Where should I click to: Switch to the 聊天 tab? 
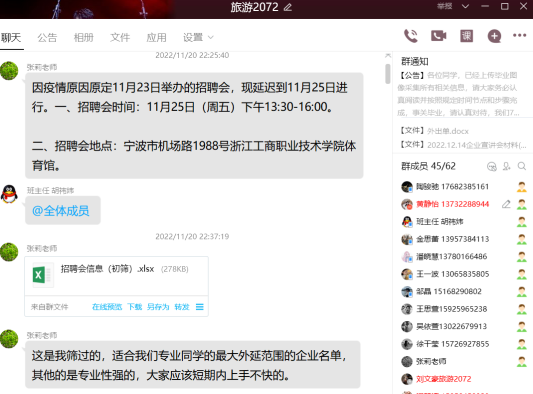[x=11, y=37]
